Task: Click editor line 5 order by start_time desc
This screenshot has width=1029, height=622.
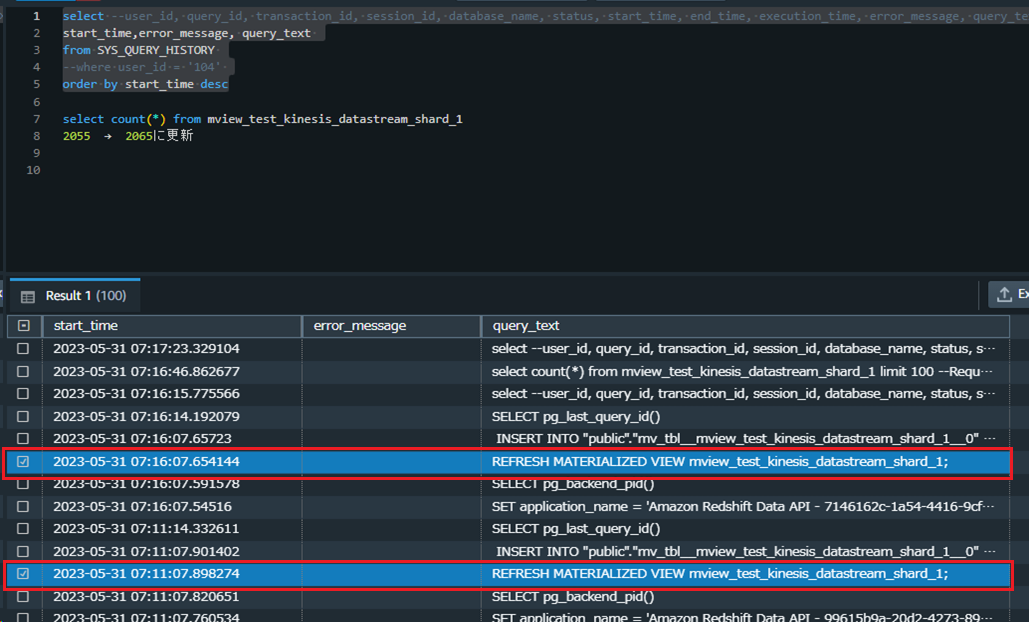Action: pyautogui.click(x=145, y=84)
